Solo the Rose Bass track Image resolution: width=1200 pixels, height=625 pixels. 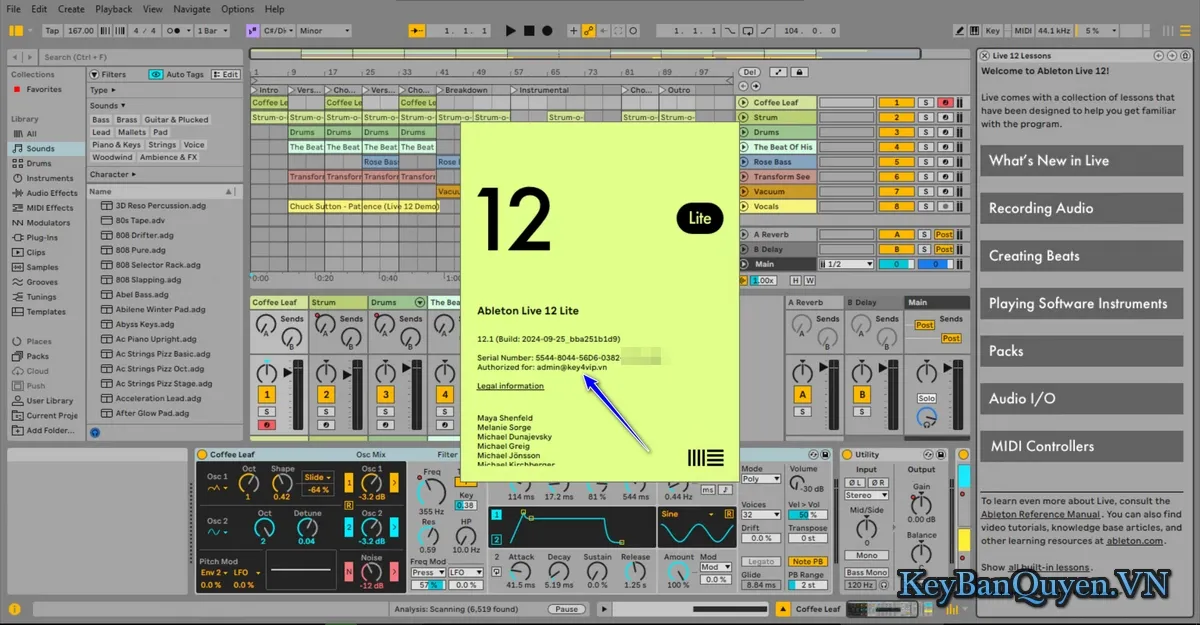point(926,162)
